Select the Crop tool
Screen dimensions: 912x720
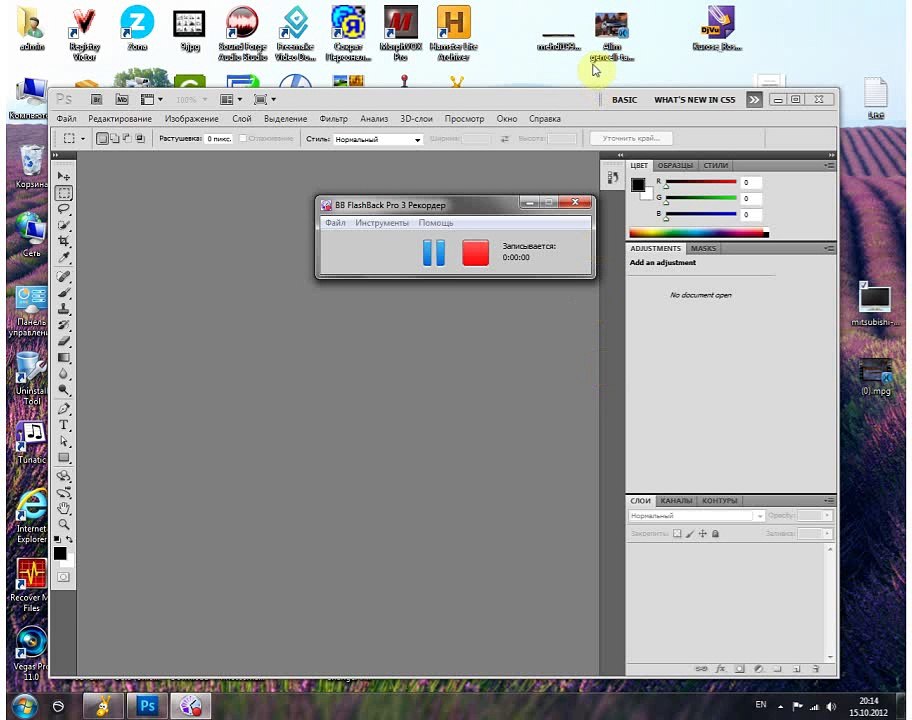click(x=63, y=241)
